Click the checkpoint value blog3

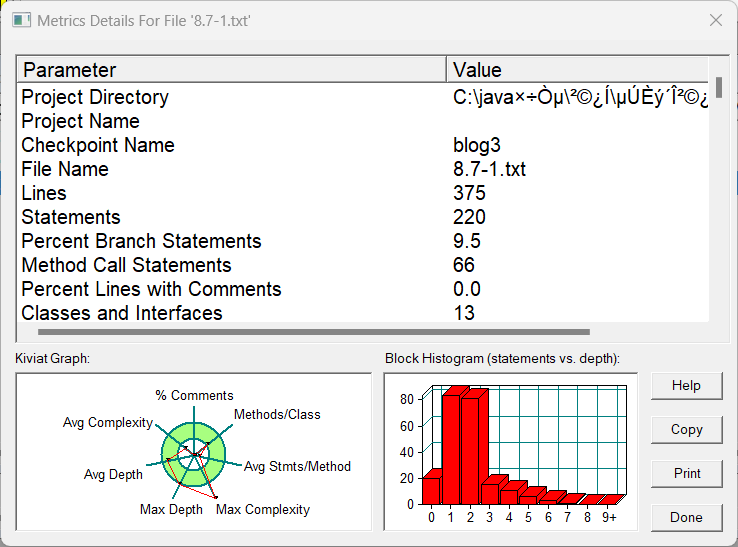coord(477,145)
